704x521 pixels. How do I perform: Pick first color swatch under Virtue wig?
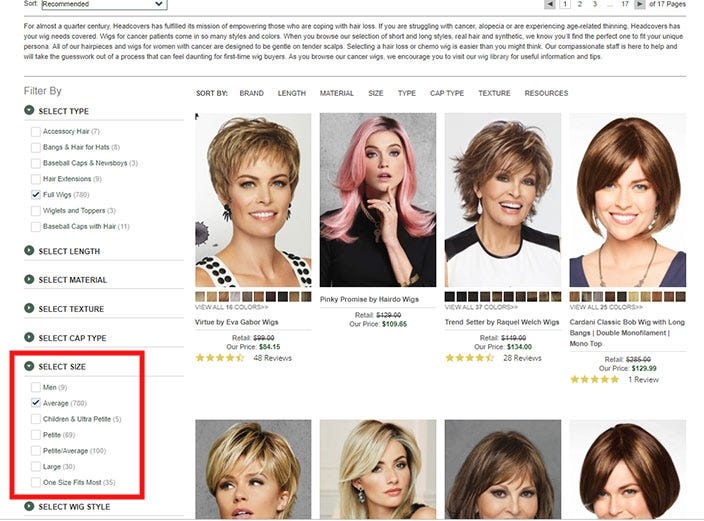click(200, 296)
